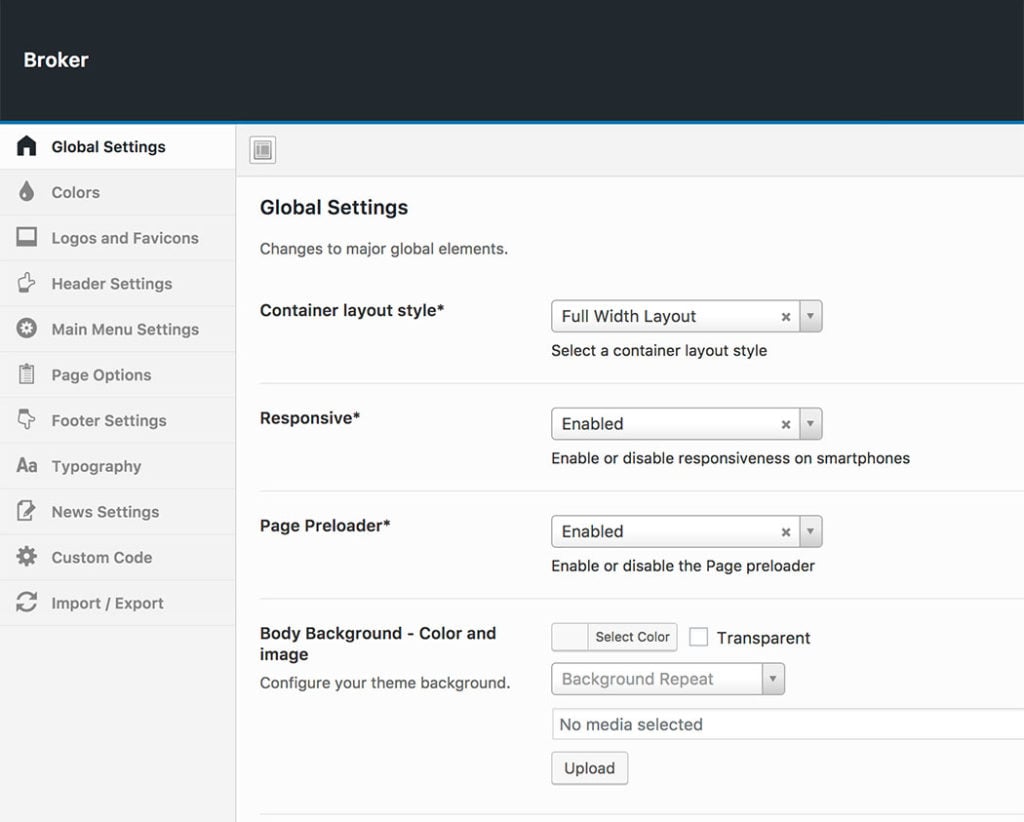This screenshot has width=1024, height=822.
Task: Click the monitor icon for Logos and Favicons
Action: (x=27, y=238)
